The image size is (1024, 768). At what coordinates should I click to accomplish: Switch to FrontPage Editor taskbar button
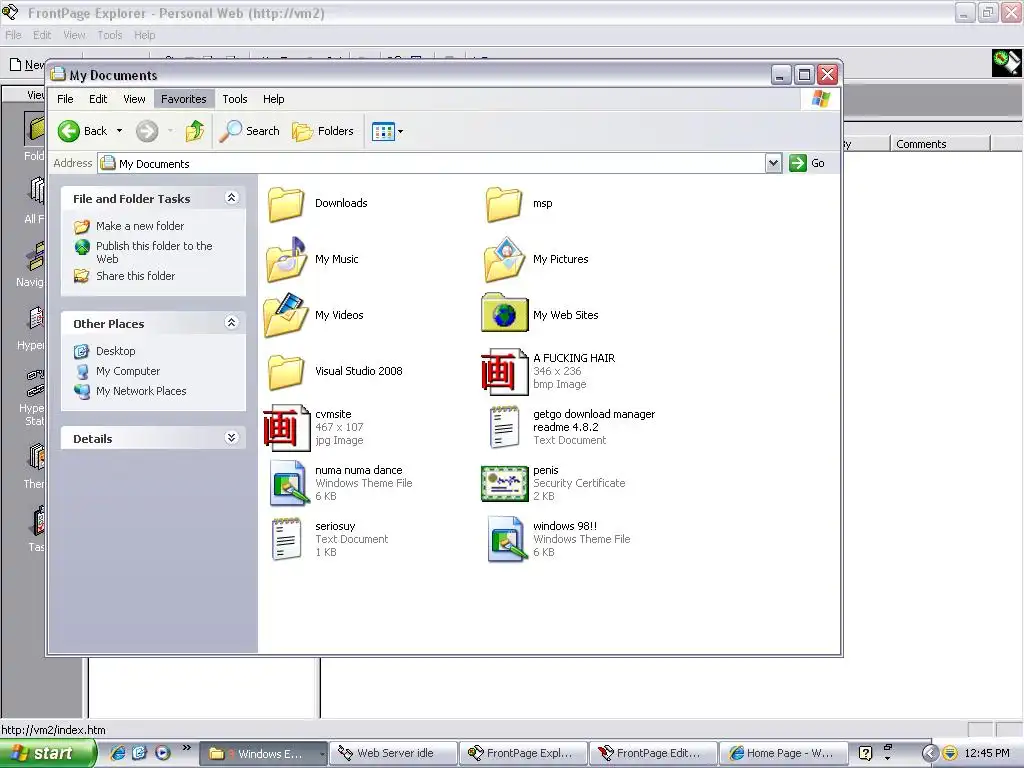coord(652,754)
